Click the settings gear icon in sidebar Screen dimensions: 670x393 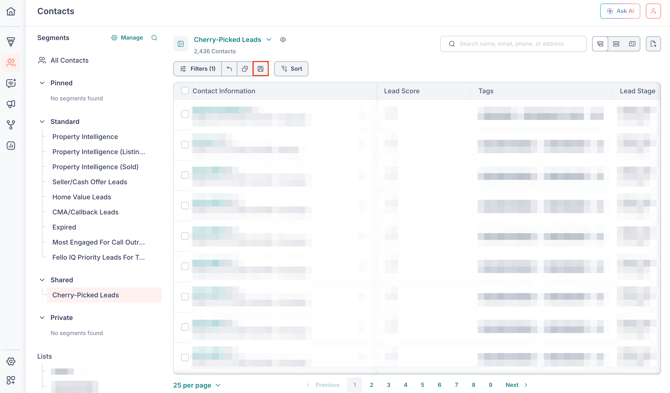[x=11, y=361]
